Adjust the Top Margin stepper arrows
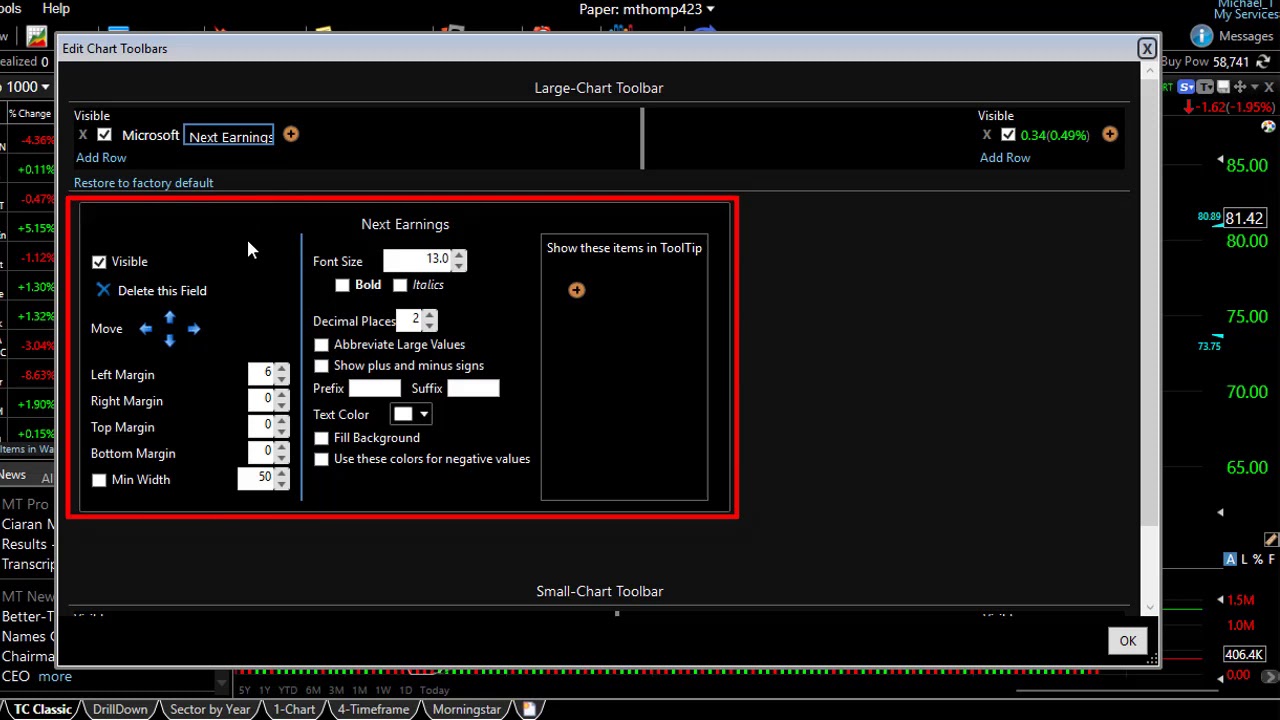Screen dimensions: 1280x720 (x=282, y=426)
